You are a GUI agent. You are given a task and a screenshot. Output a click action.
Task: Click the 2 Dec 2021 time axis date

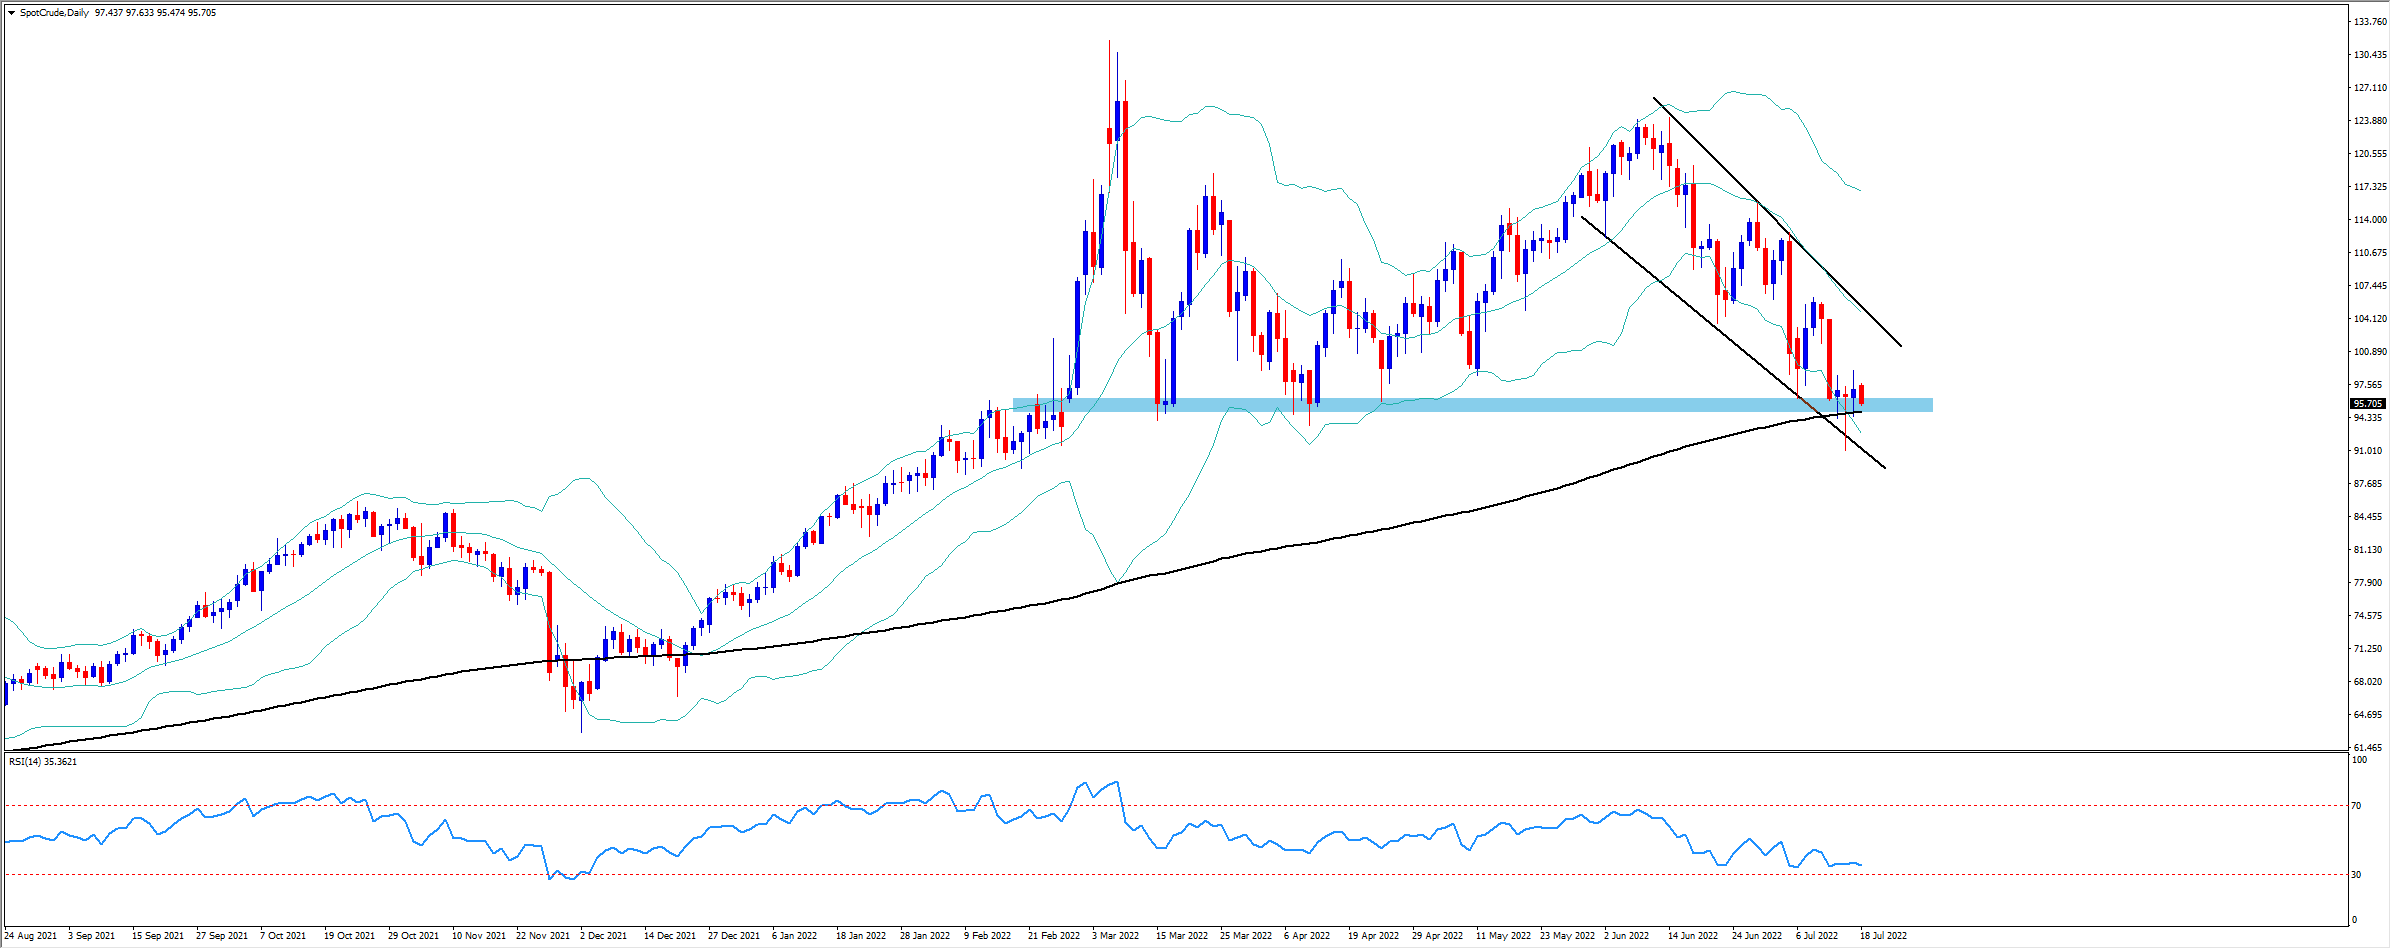[604, 936]
